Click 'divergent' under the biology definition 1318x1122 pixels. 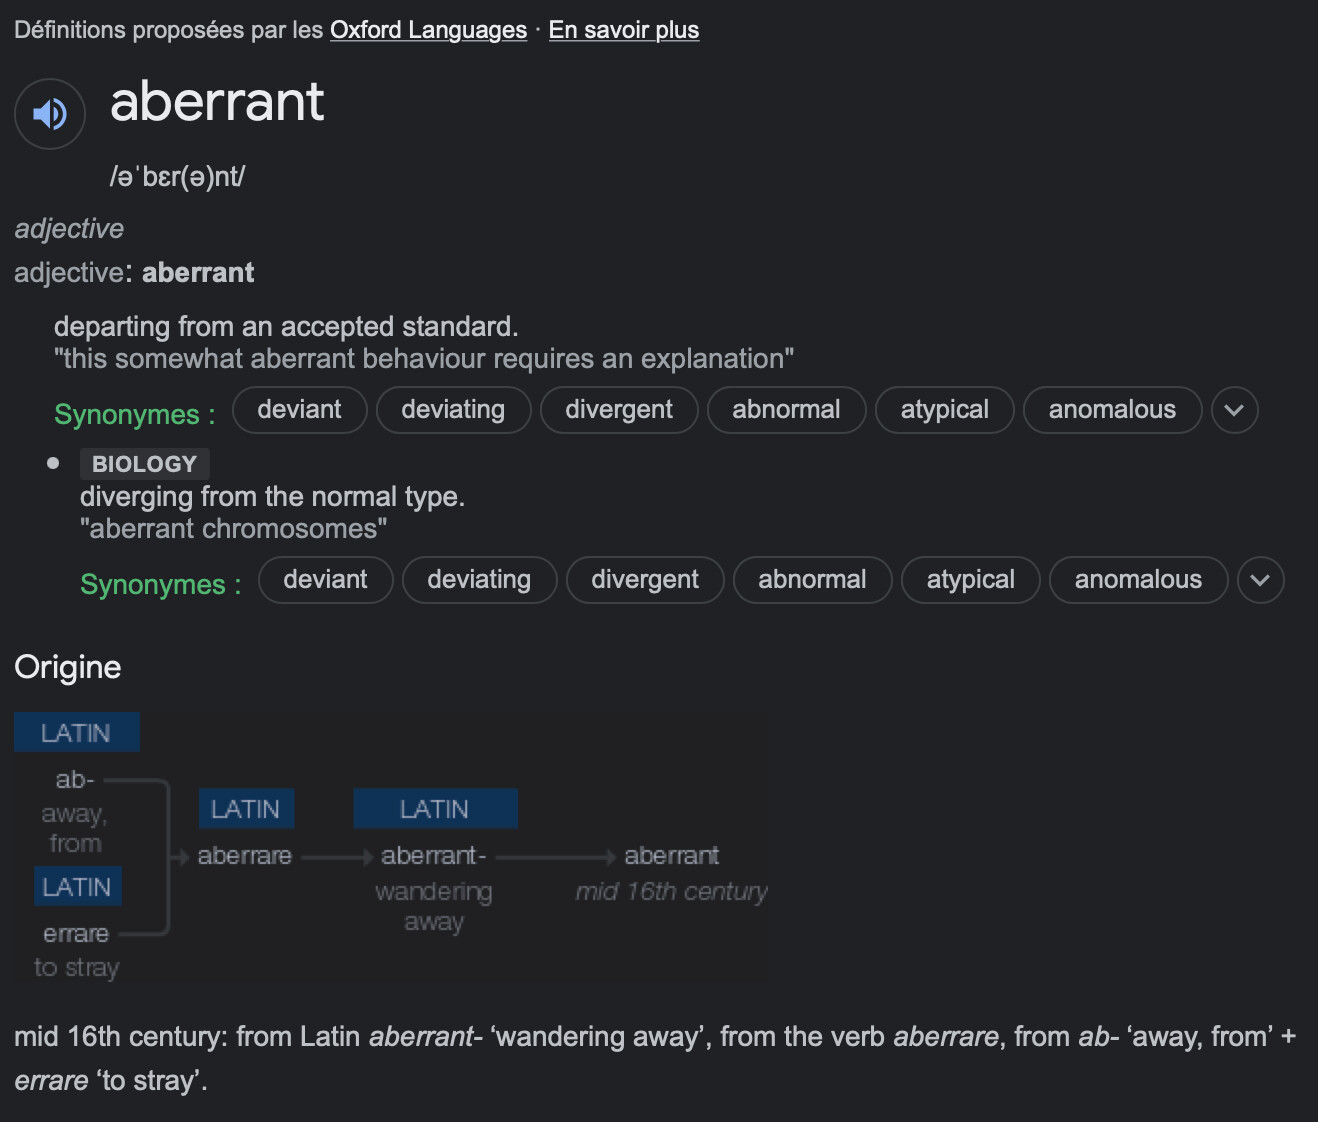(645, 580)
